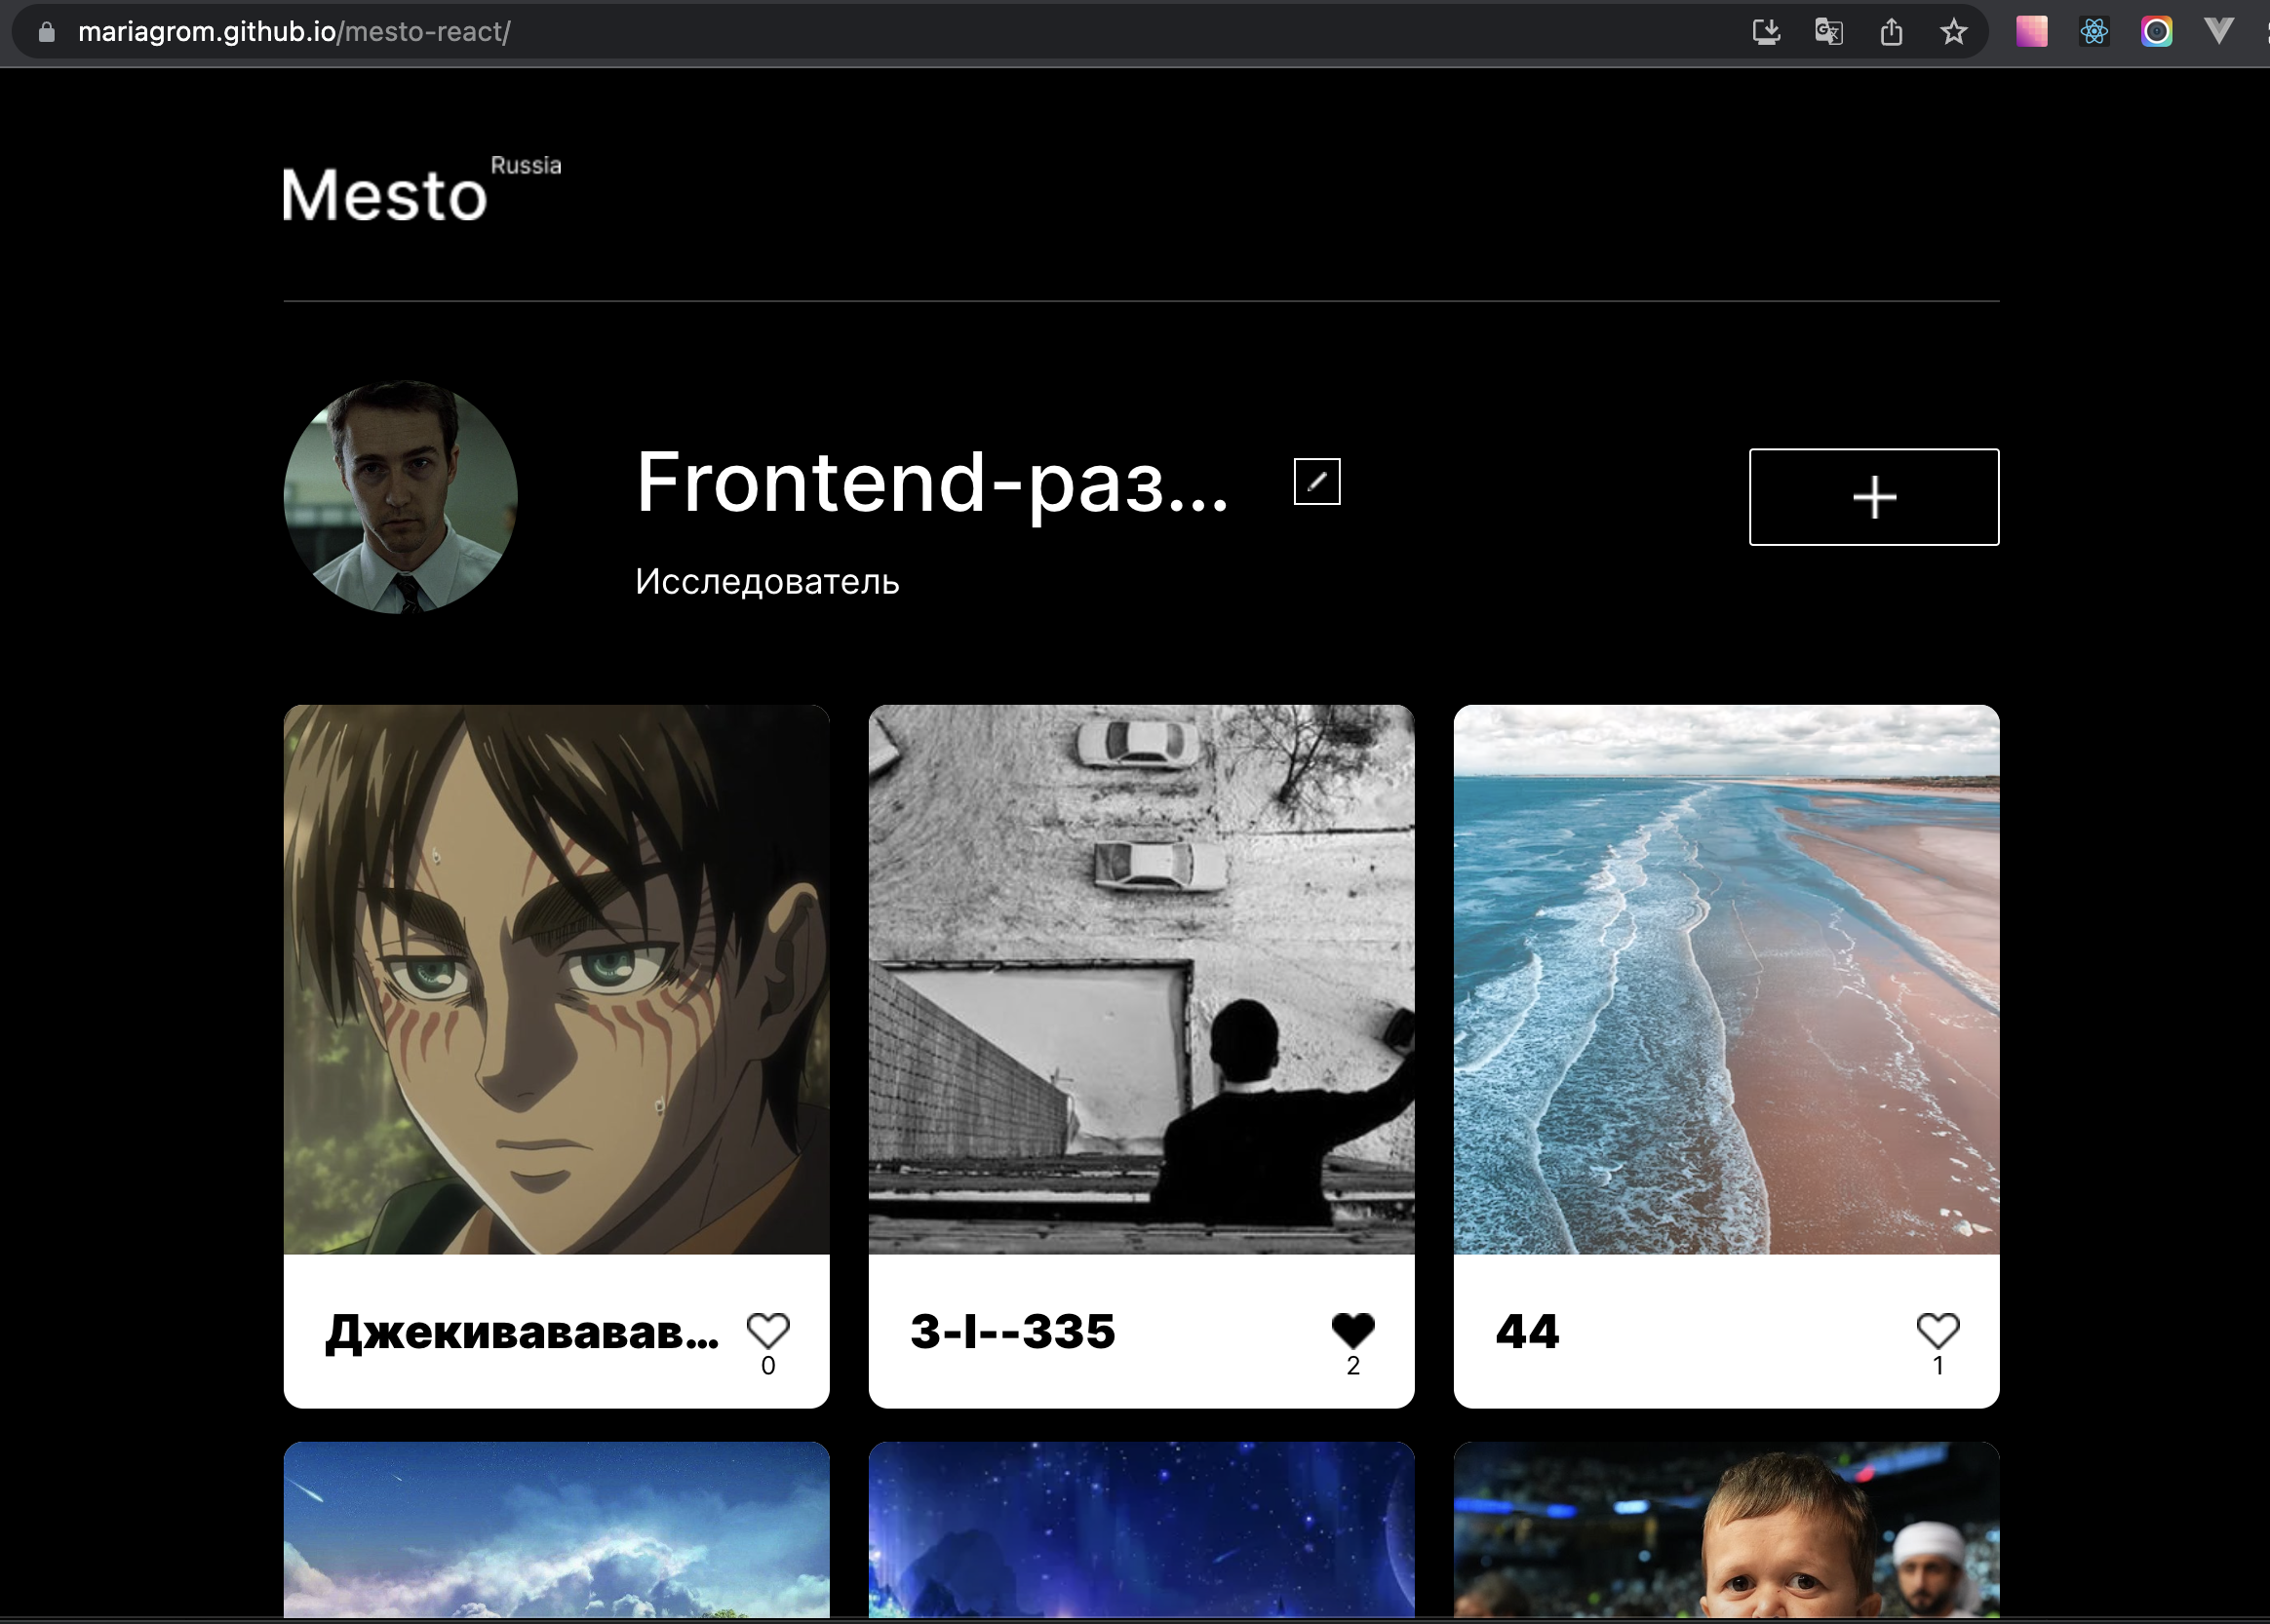Open the anime character card image
The image size is (2270, 1624).
tap(556, 979)
